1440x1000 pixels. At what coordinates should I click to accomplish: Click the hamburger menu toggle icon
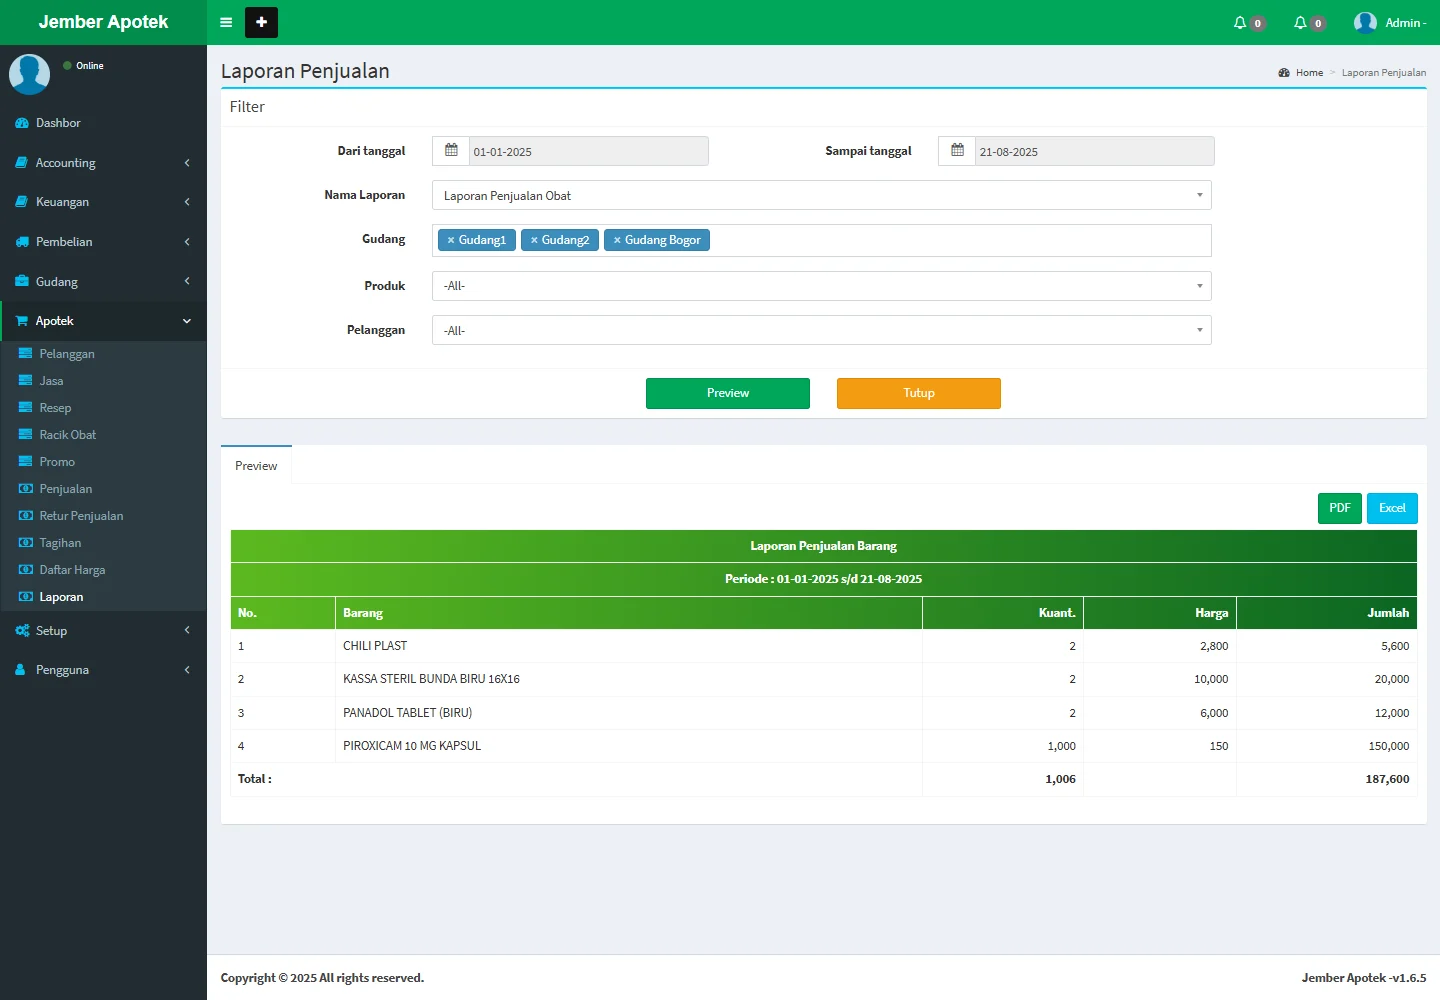tap(226, 22)
